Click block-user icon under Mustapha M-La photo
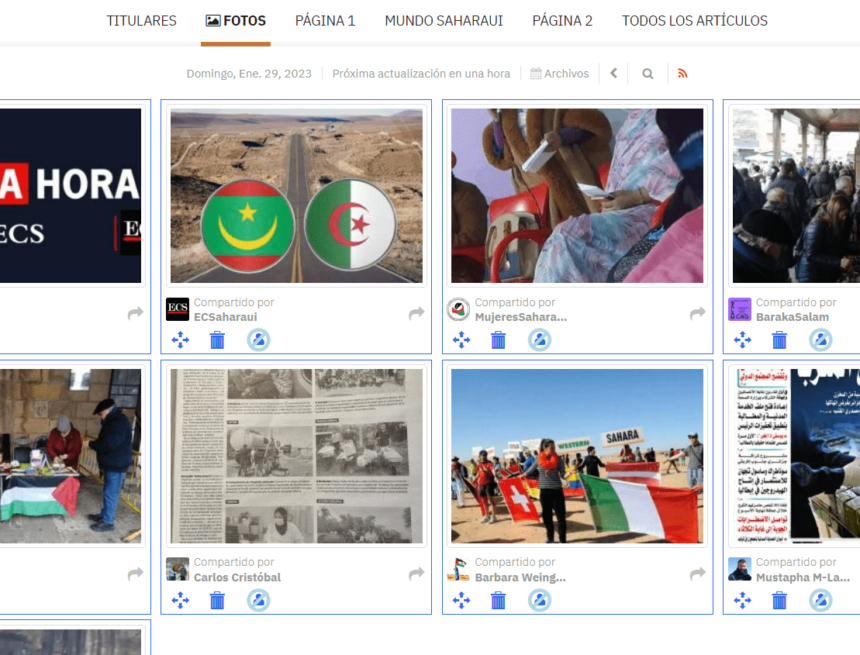Screen dimensions: 860x655 tap(820, 600)
